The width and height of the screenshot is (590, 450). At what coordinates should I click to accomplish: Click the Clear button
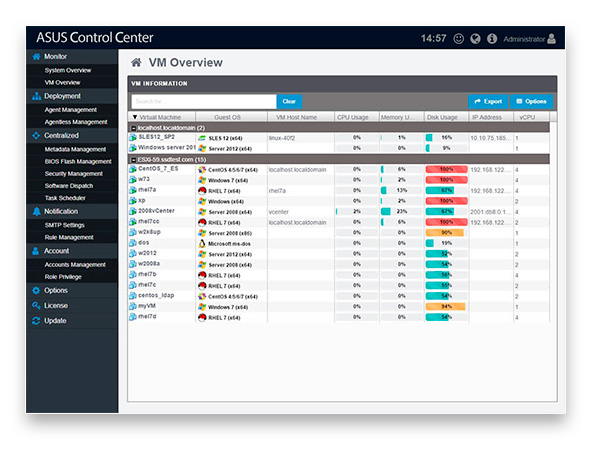pyautogui.click(x=289, y=102)
